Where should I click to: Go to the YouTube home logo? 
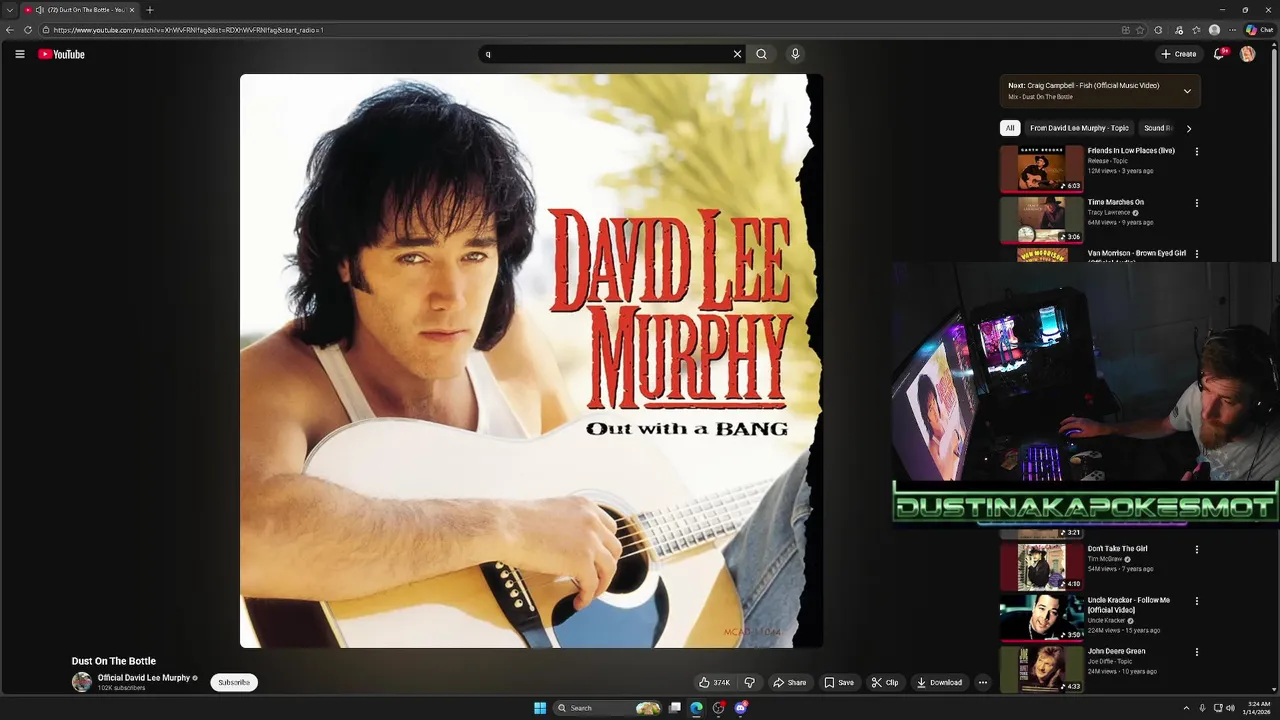coord(61,54)
